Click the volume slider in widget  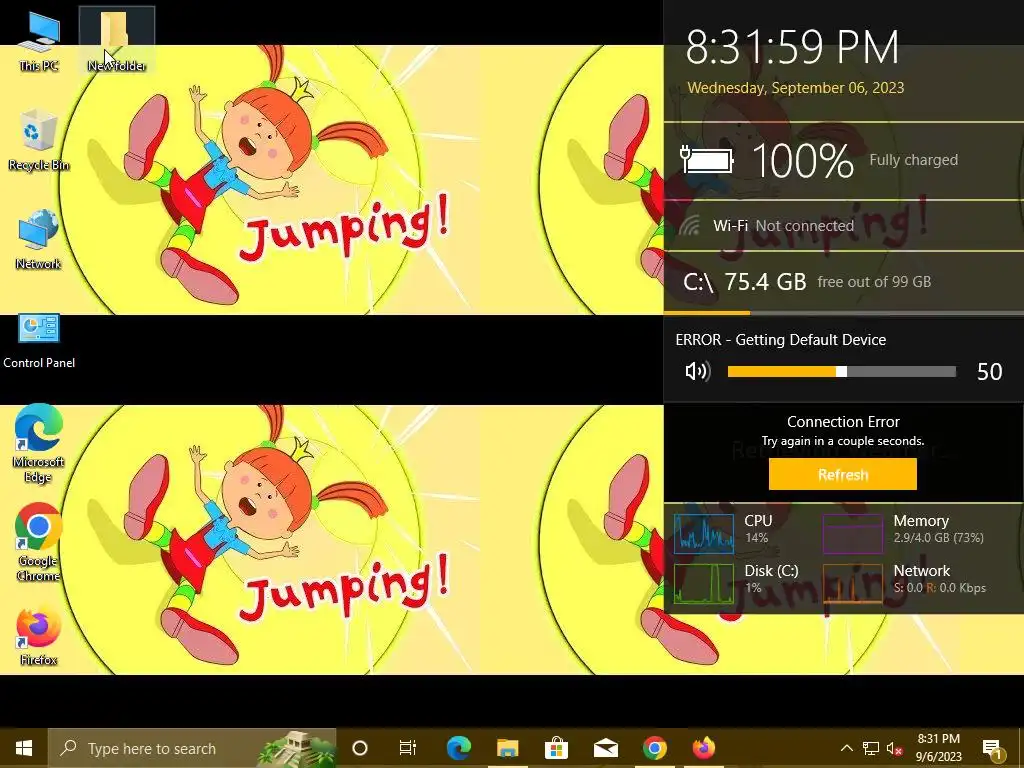click(841, 372)
